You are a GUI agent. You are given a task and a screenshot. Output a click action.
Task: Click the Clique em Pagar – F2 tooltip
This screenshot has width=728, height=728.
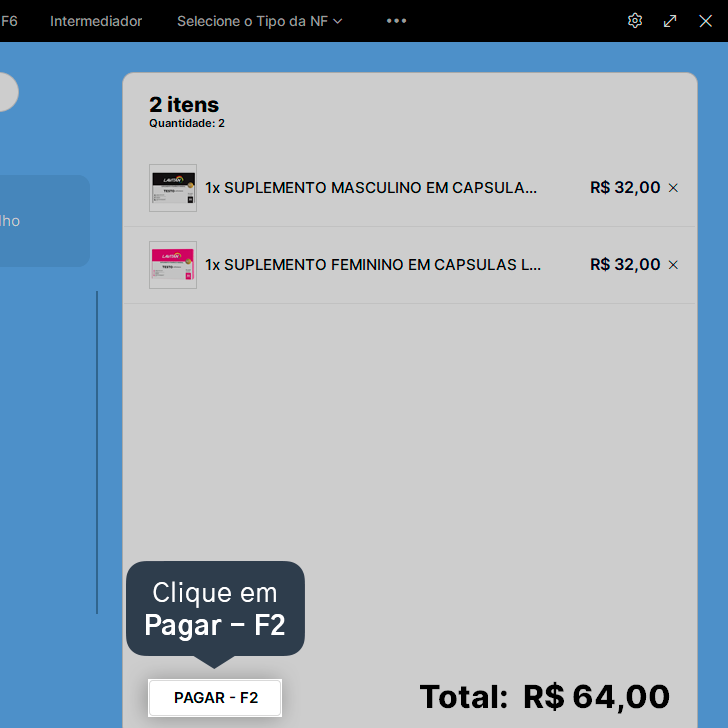[215, 609]
